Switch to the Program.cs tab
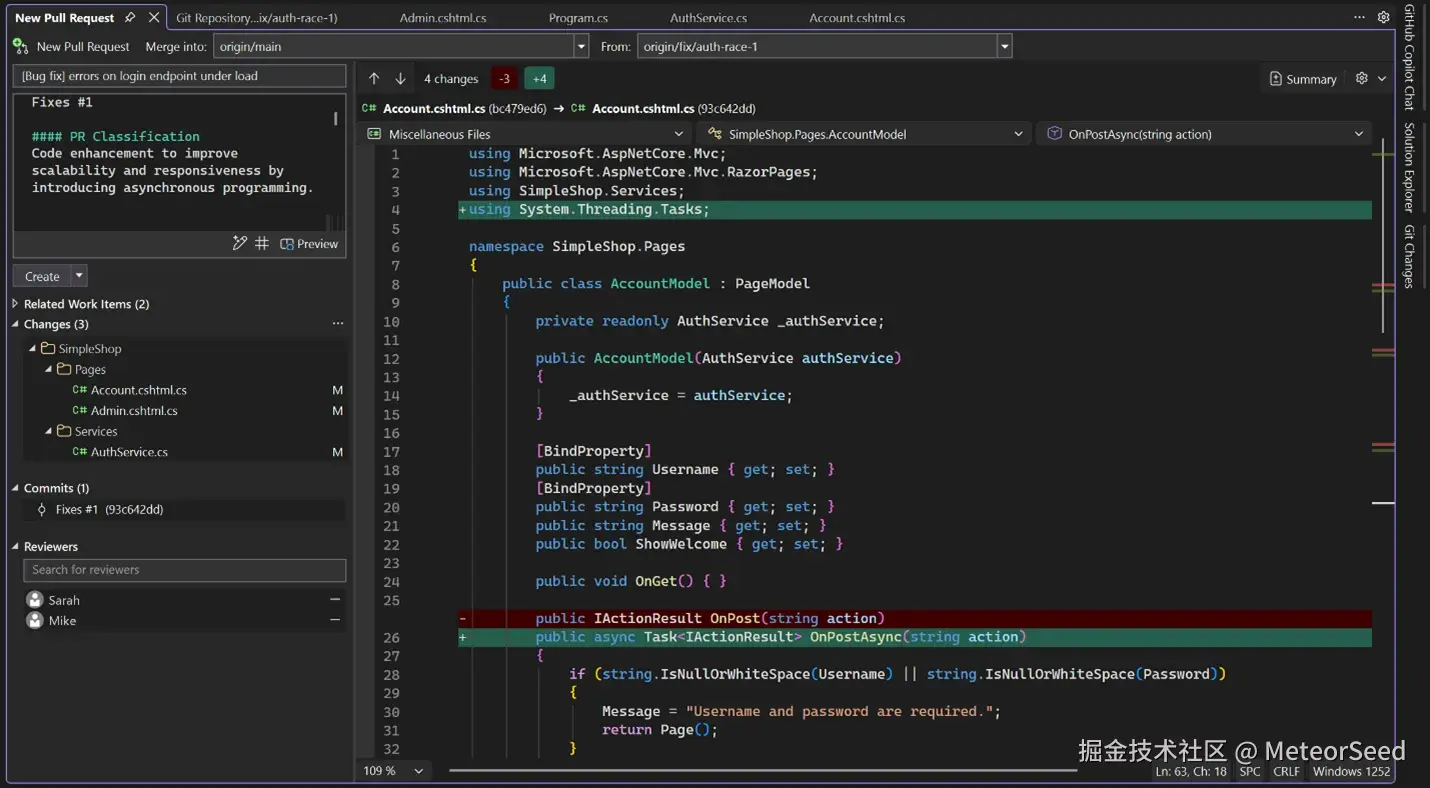The height and width of the screenshot is (788, 1430). click(x=578, y=18)
